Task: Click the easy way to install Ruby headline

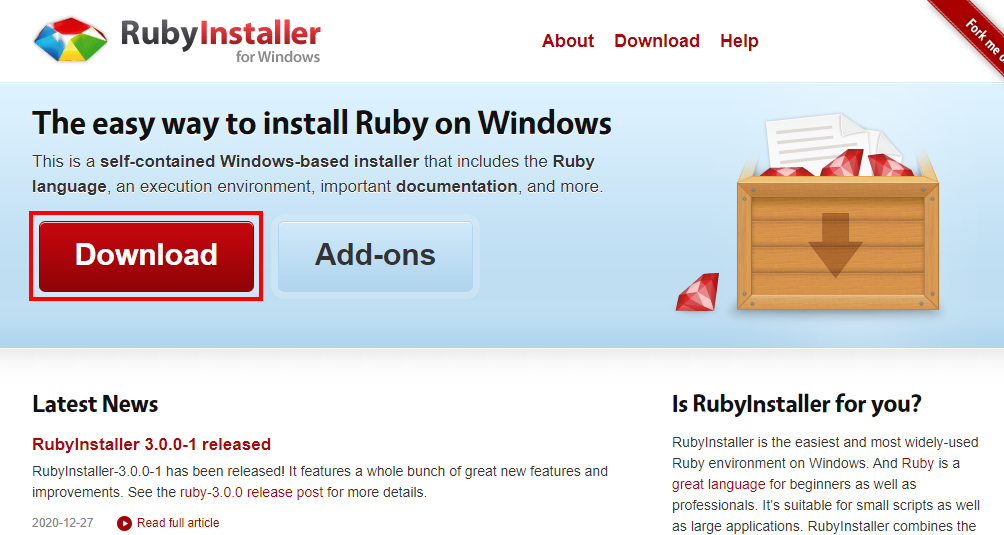Action: (x=322, y=123)
